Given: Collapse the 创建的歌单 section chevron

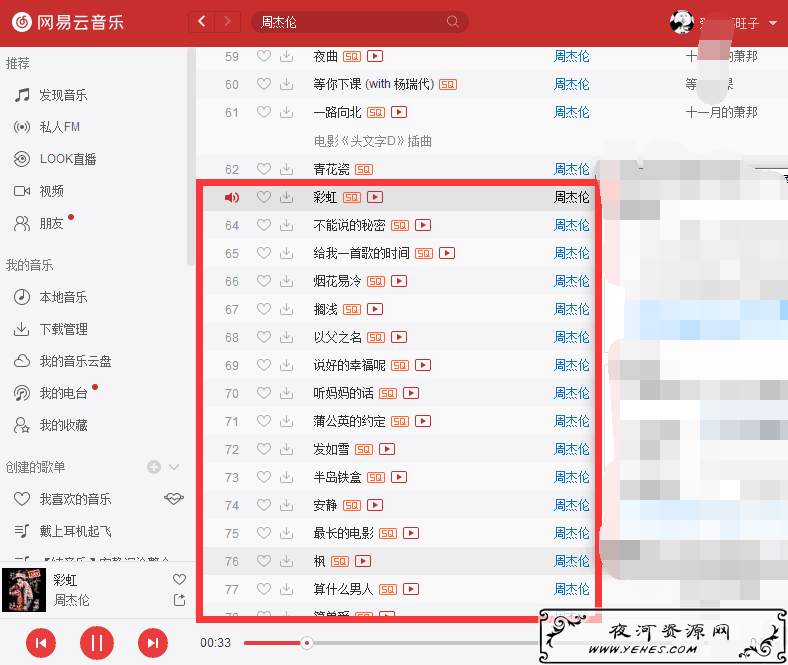Looking at the screenshot, I should [x=174, y=467].
